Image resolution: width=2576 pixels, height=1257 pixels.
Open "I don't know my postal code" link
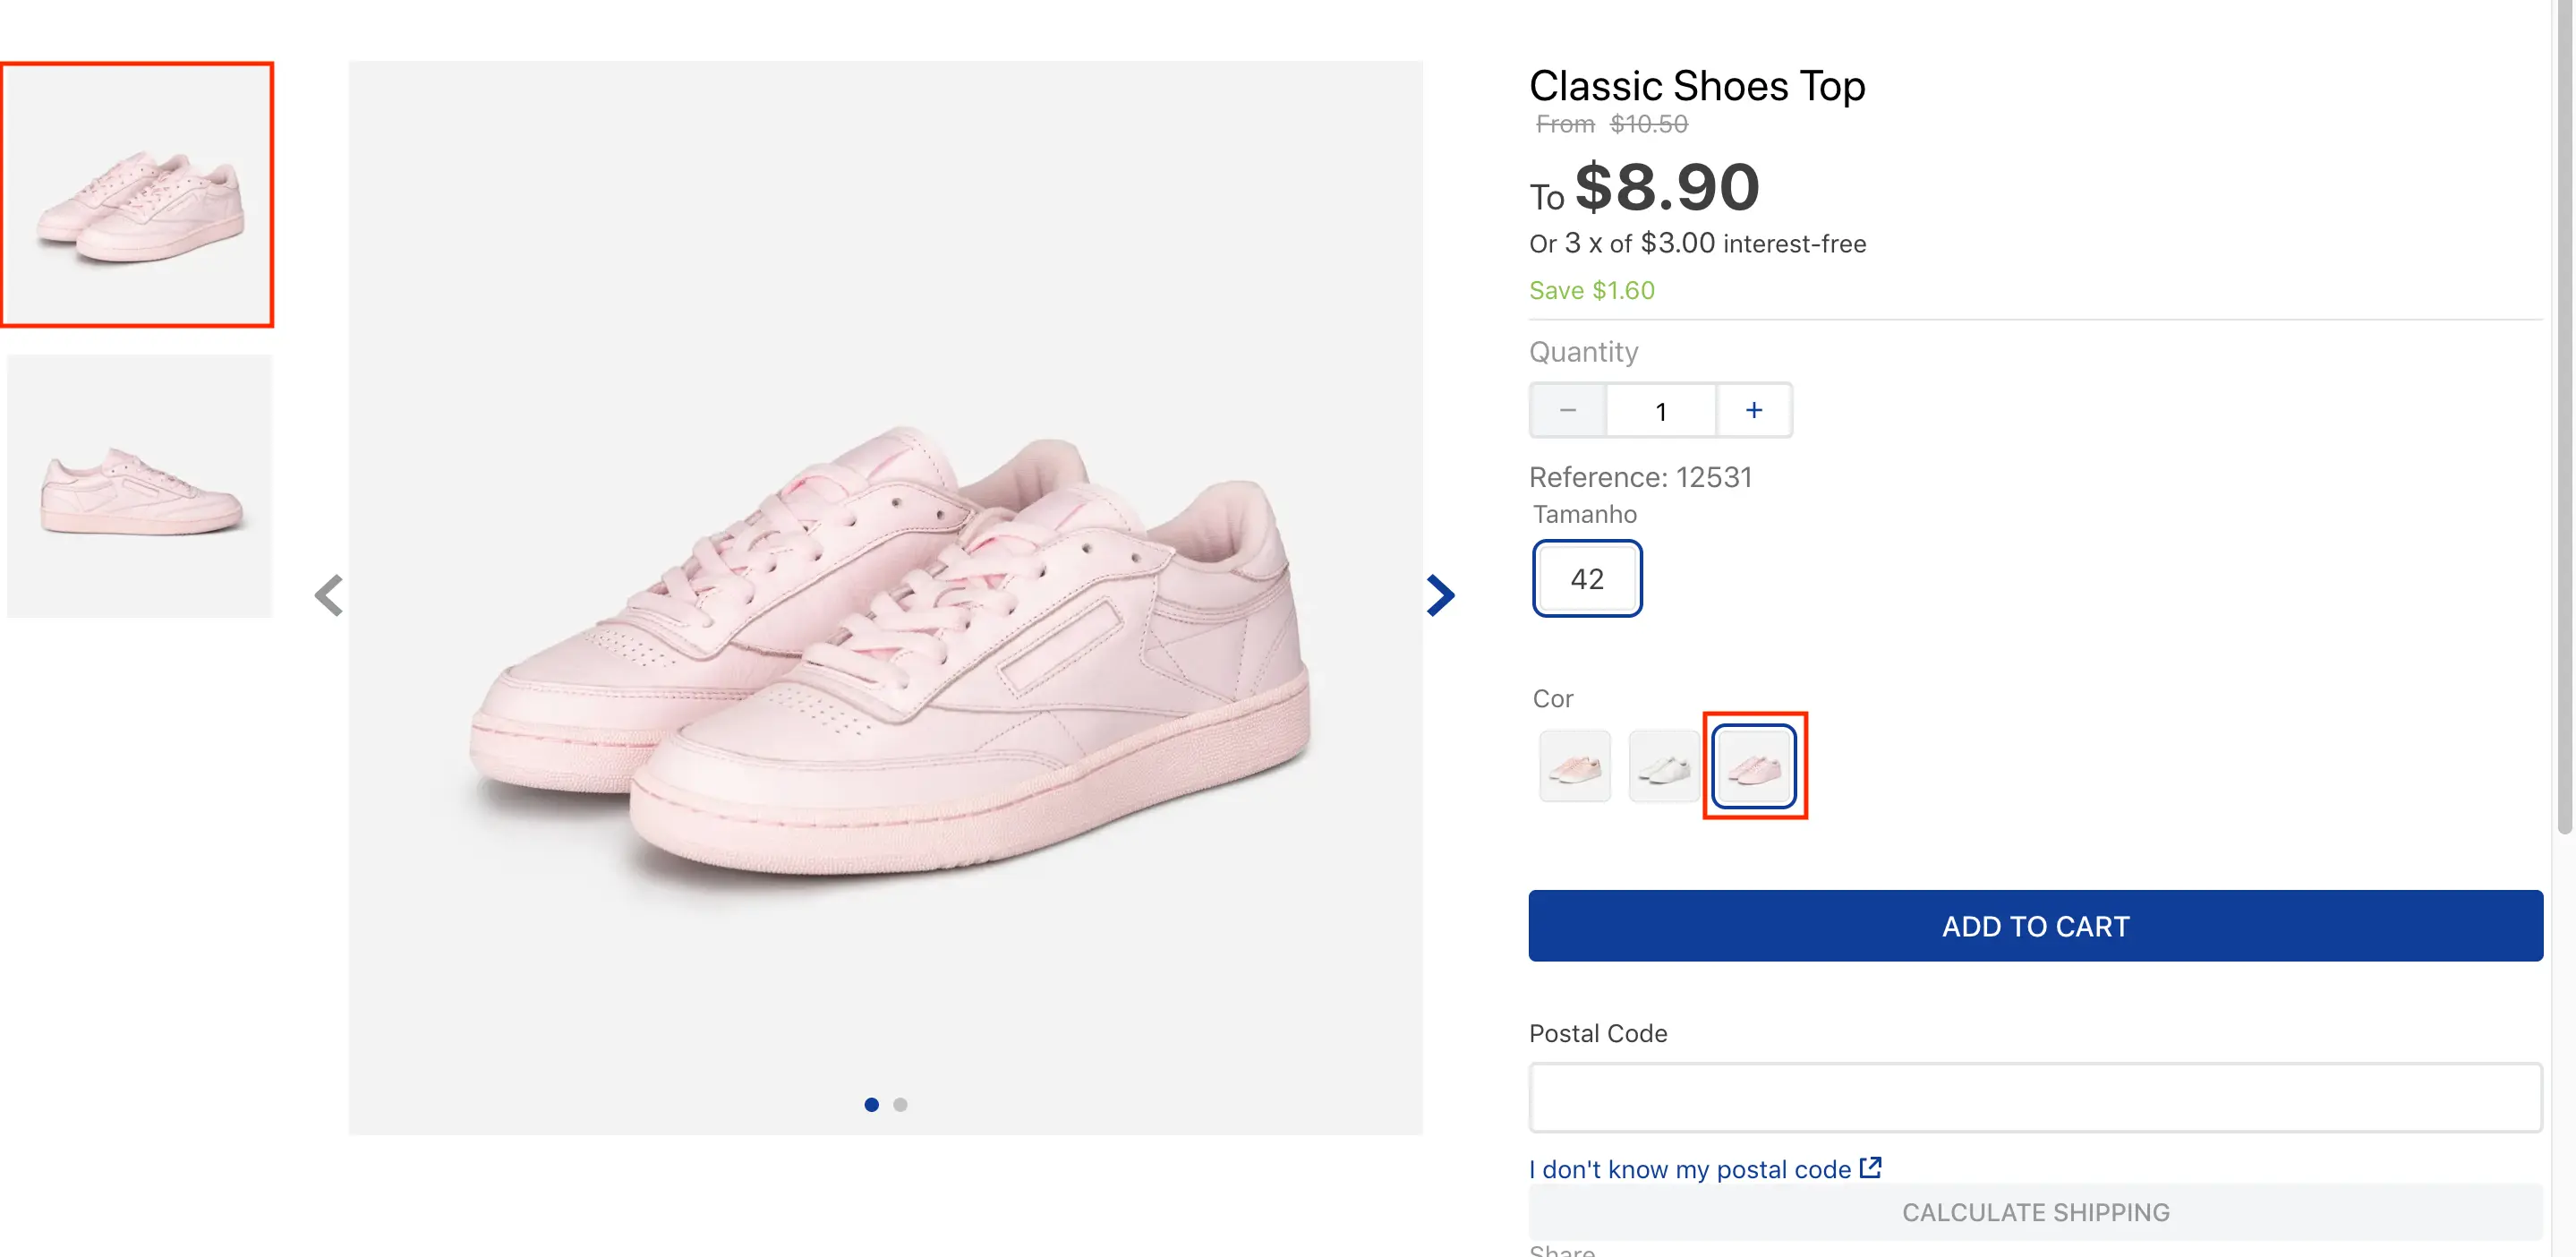coord(1690,1169)
